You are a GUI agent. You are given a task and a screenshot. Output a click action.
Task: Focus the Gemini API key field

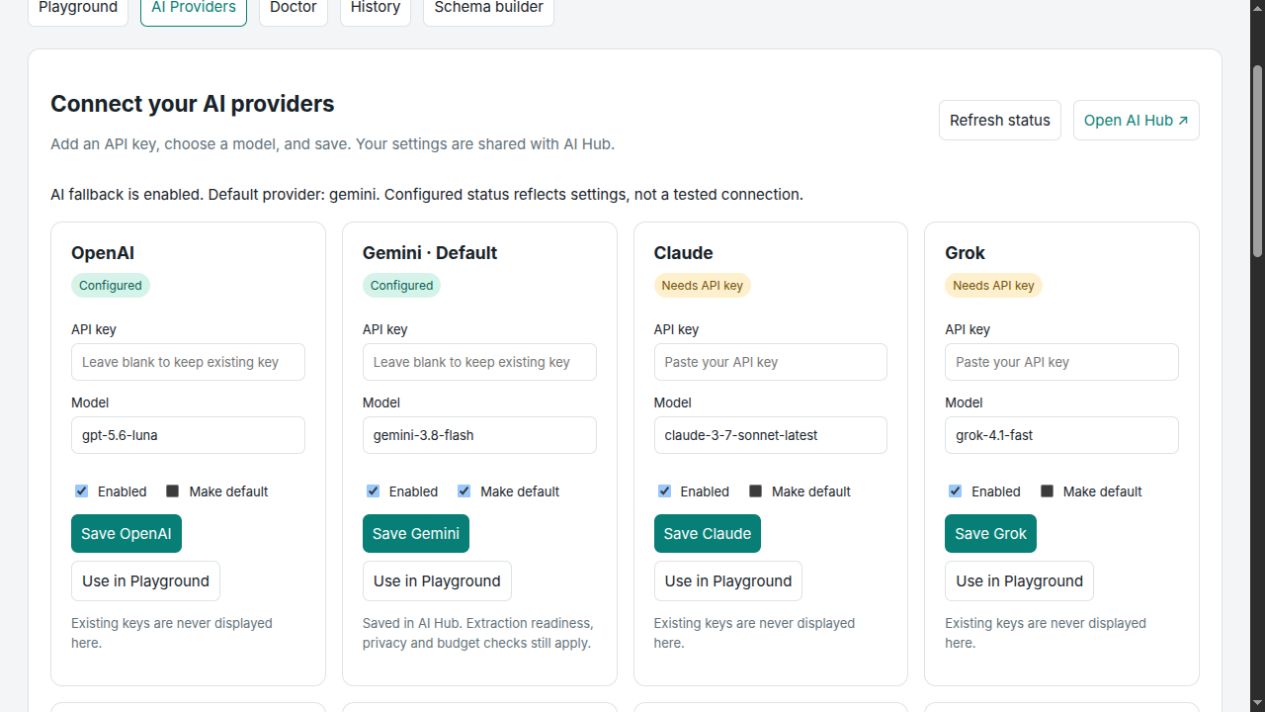coord(479,362)
